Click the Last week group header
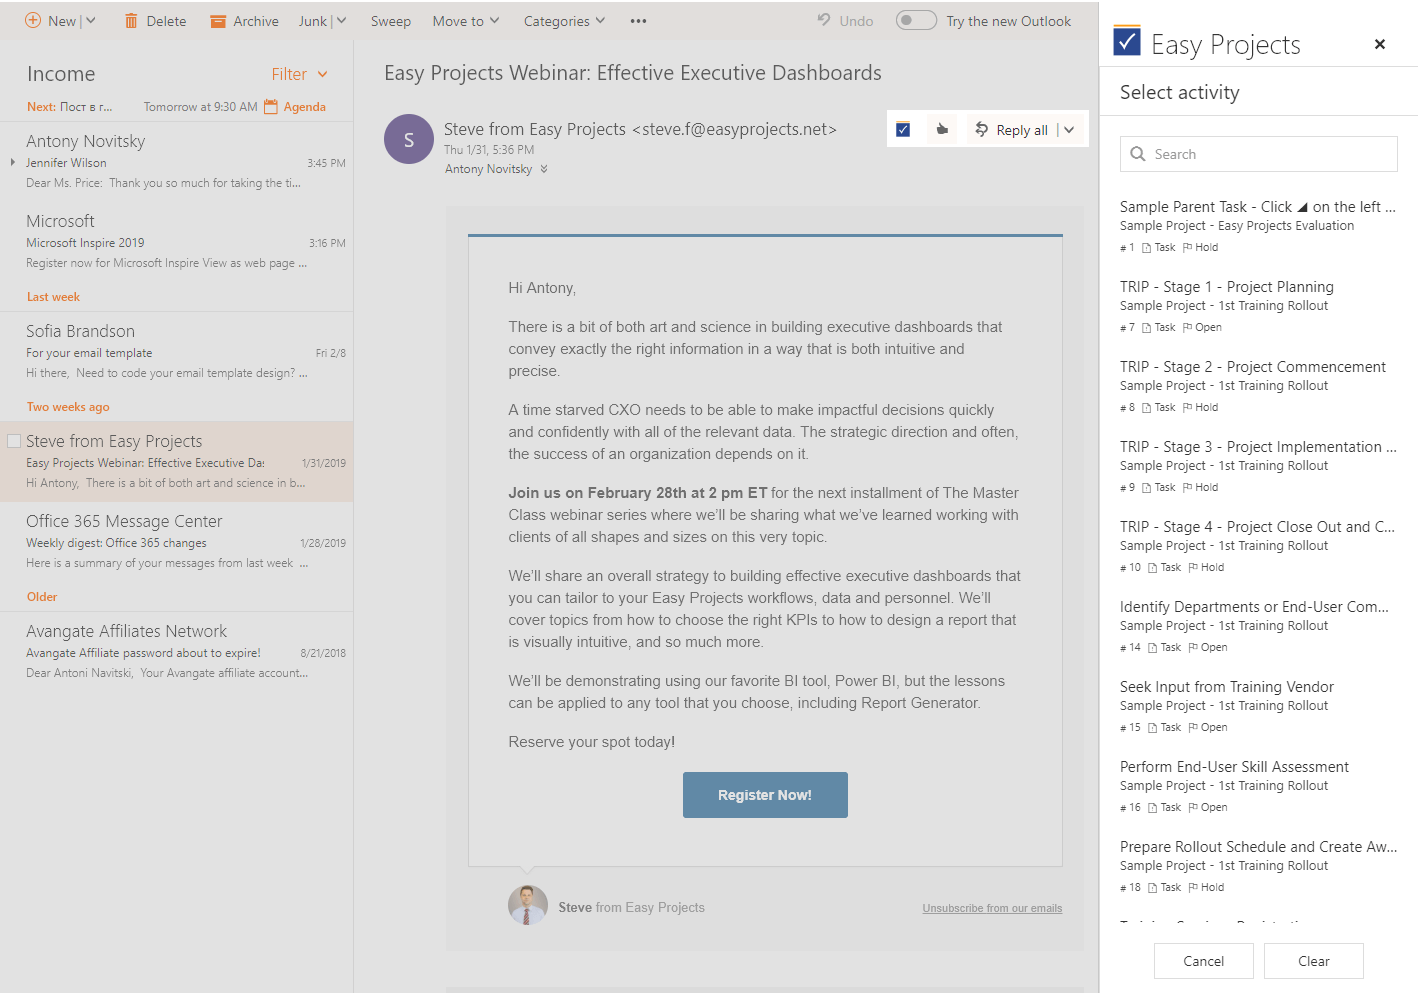The height and width of the screenshot is (996, 1419). (53, 297)
